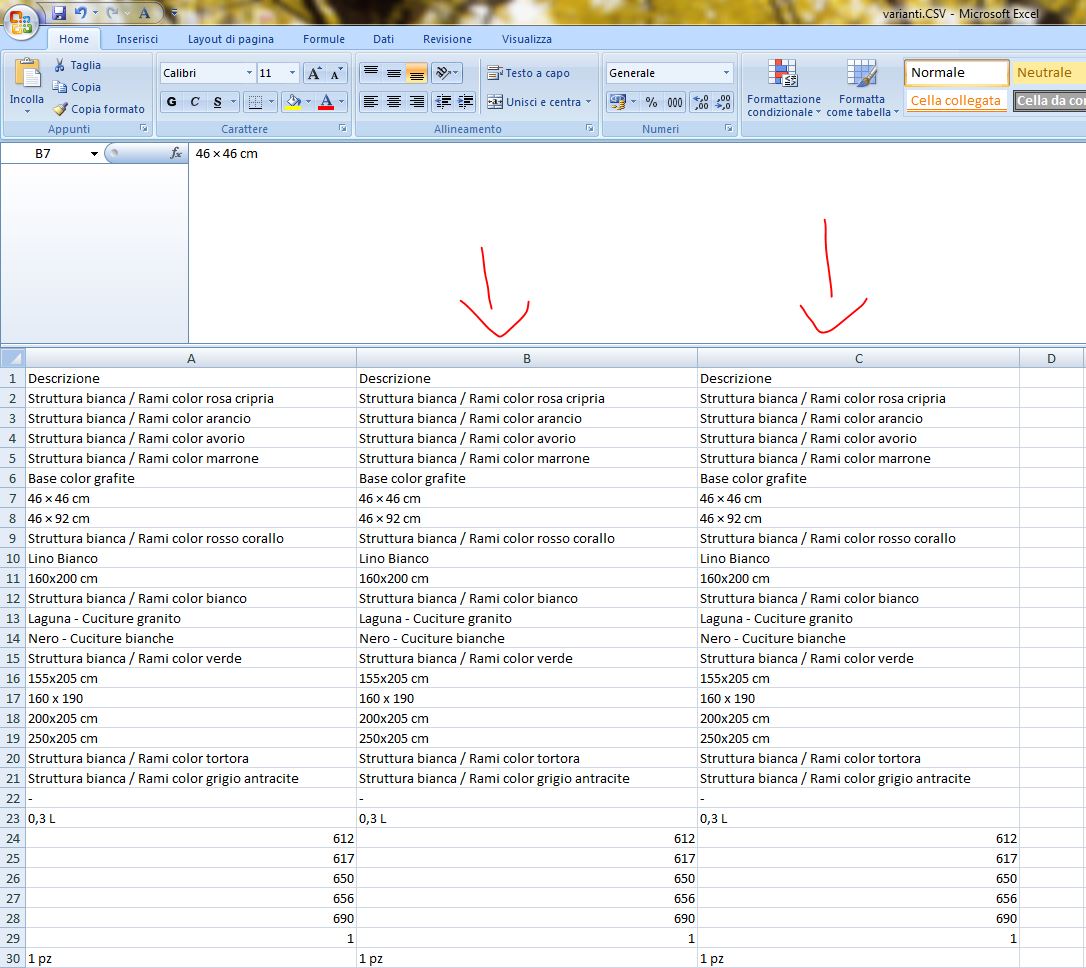Click the Incolla paste icon
This screenshot has height=968, width=1086.
pyautogui.click(x=27, y=73)
